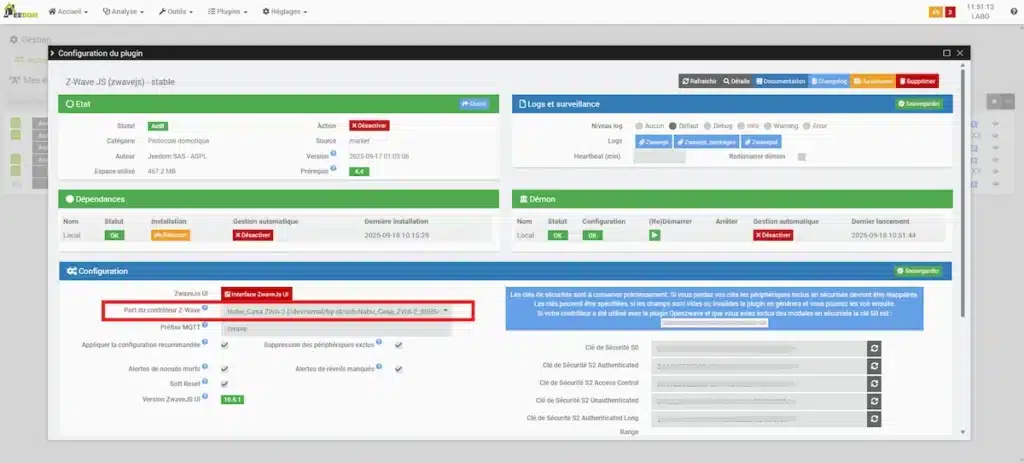Select the Aucun log level
Viewport: 1024px width, 463px height.
pyautogui.click(x=639, y=125)
